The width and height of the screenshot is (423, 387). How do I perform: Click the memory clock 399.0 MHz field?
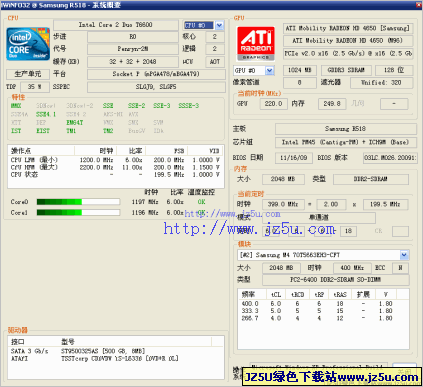tap(283, 204)
